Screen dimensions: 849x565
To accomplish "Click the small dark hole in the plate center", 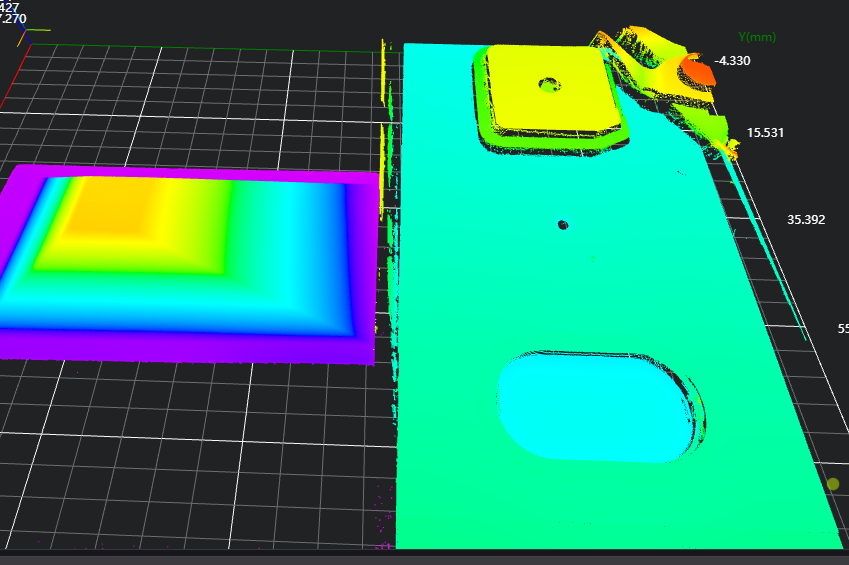I will coord(563,225).
